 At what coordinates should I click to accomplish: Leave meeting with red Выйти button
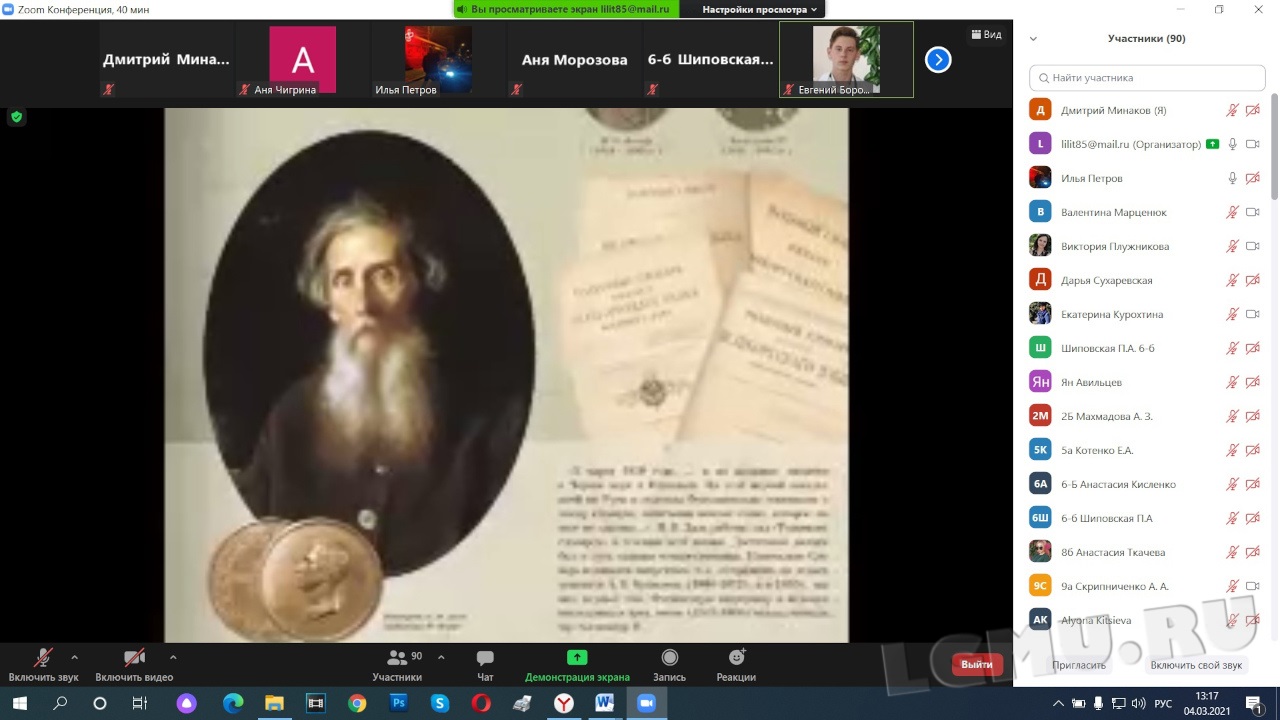point(977,665)
